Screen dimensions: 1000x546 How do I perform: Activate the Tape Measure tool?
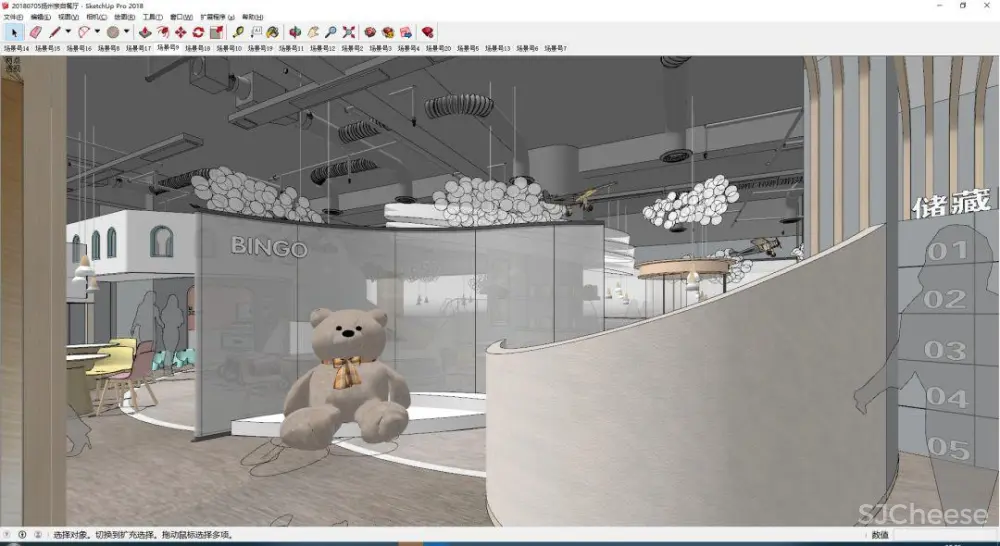(239, 32)
